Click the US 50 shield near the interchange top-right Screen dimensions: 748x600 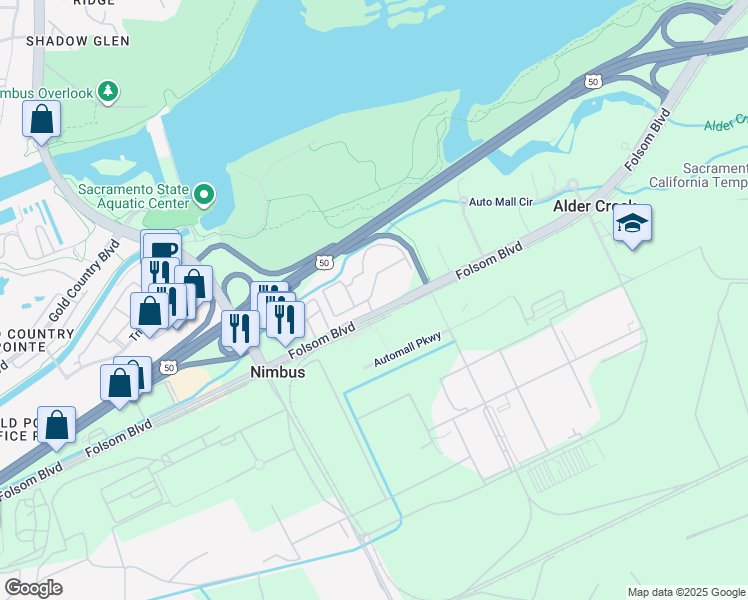point(593,82)
